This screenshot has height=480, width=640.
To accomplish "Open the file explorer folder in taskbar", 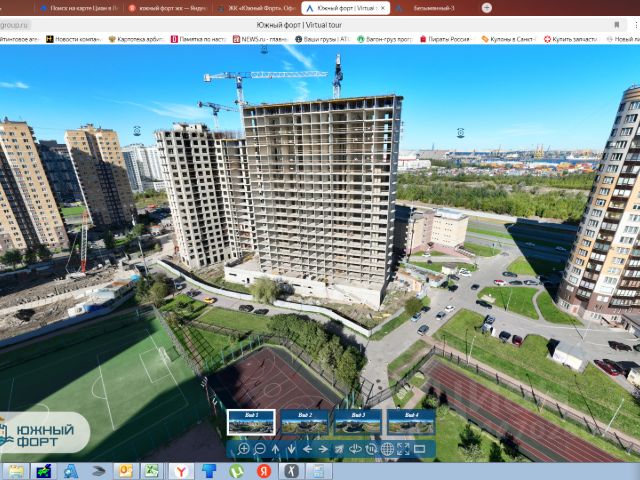I will coord(16,471).
